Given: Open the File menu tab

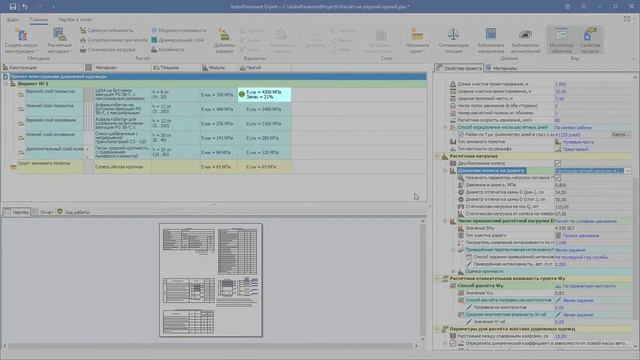Looking at the screenshot, I should [x=13, y=20].
